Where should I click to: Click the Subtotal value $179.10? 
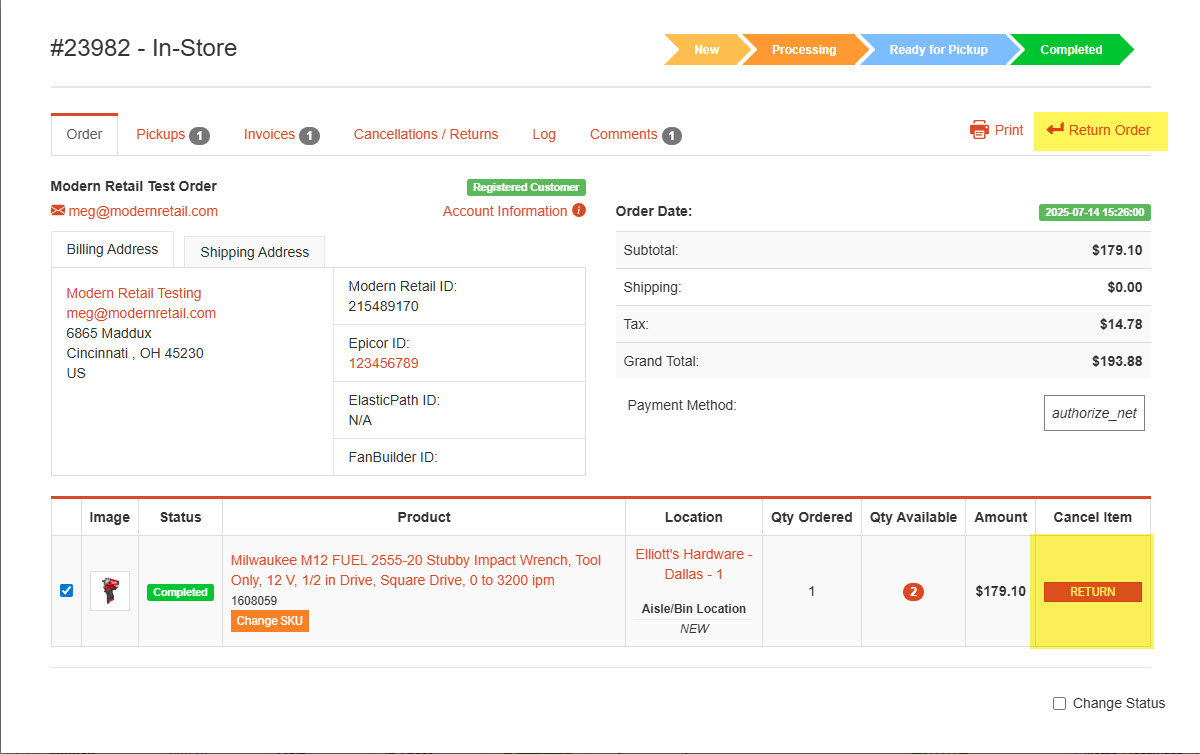tap(1117, 250)
